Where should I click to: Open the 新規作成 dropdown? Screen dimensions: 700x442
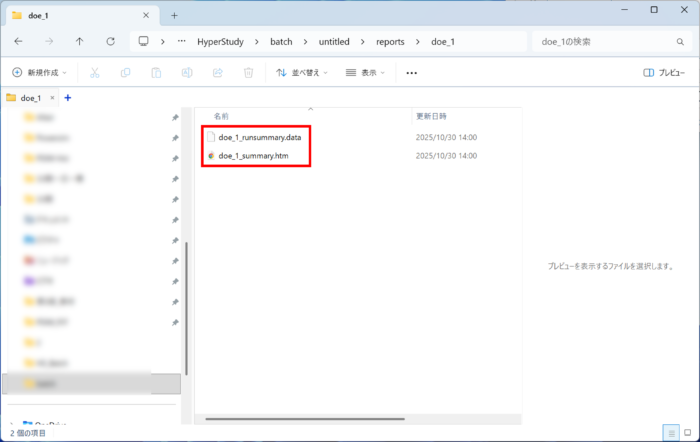pyautogui.click(x=41, y=73)
